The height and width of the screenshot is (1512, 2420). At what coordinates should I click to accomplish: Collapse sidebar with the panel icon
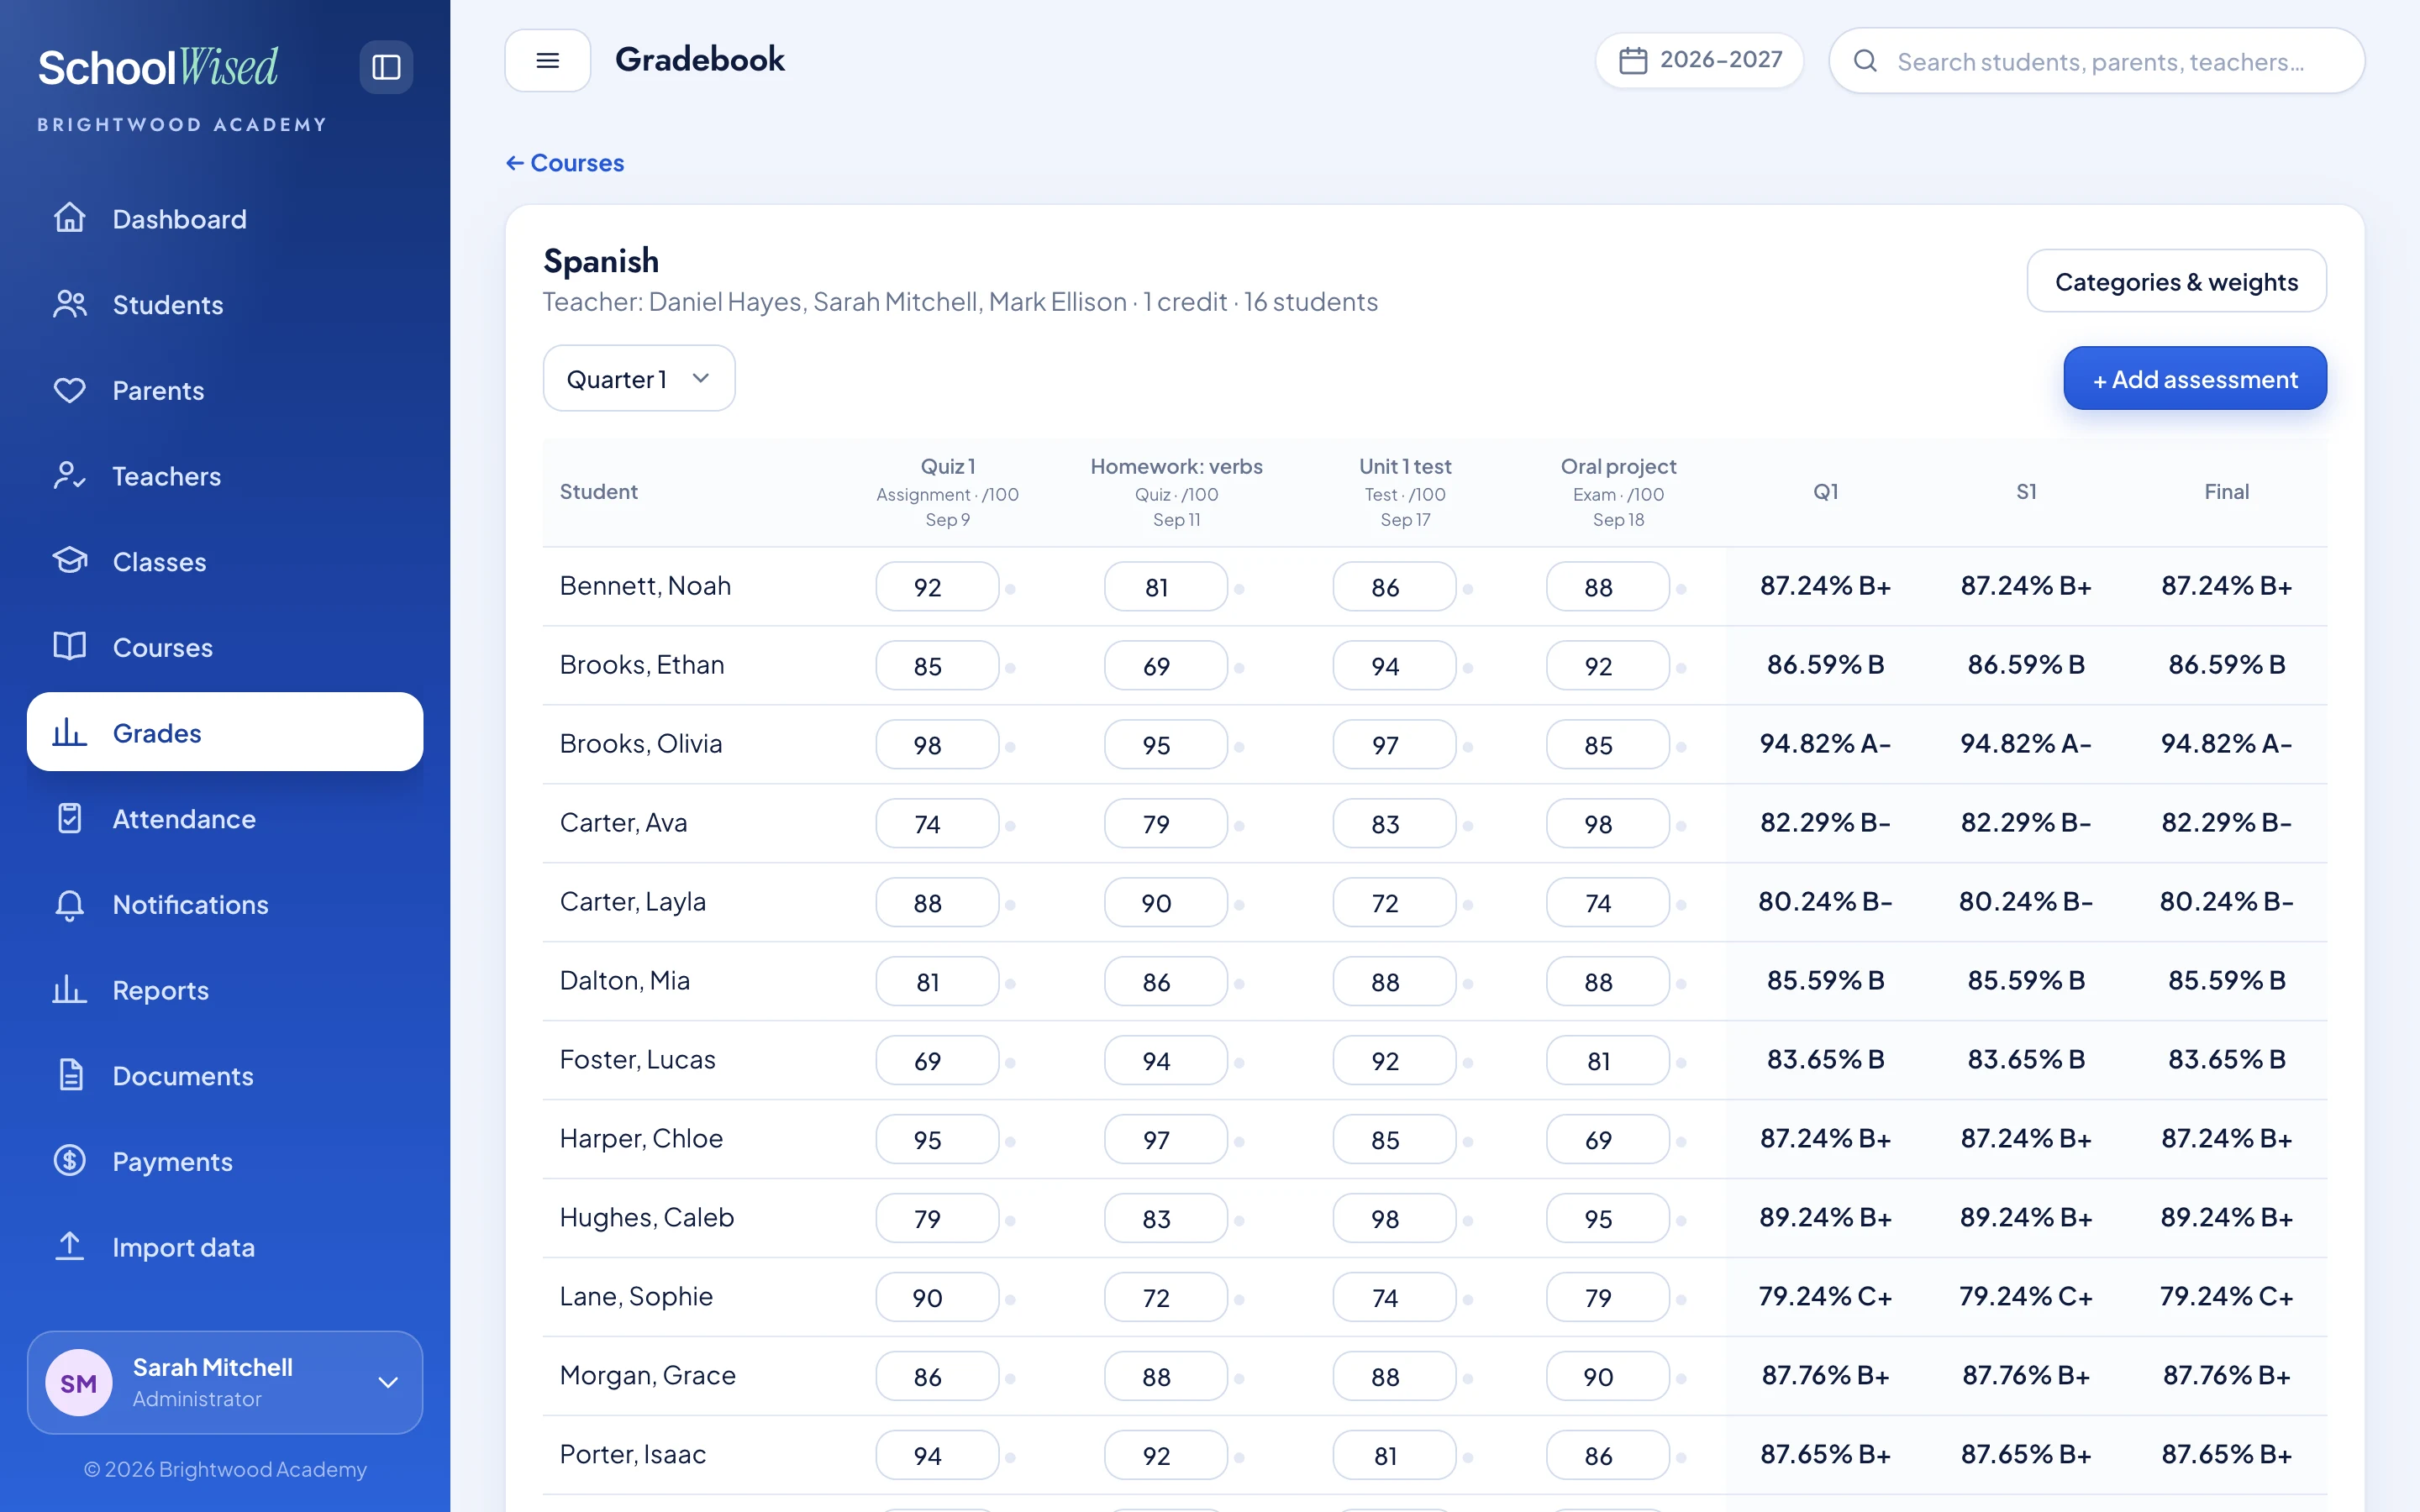click(386, 67)
